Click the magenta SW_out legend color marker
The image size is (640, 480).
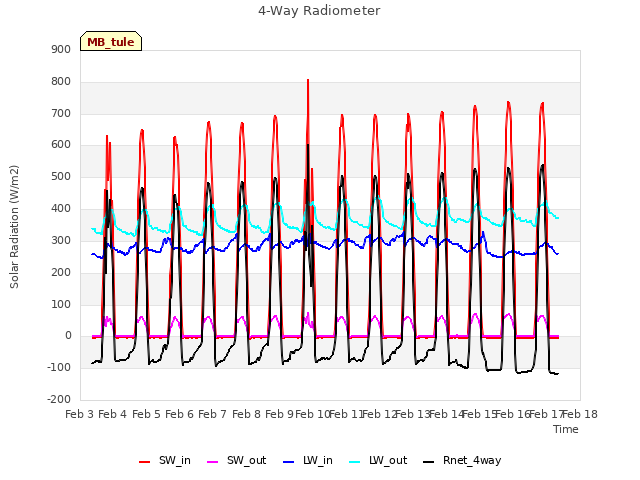pyautogui.click(x=213, y=462)
